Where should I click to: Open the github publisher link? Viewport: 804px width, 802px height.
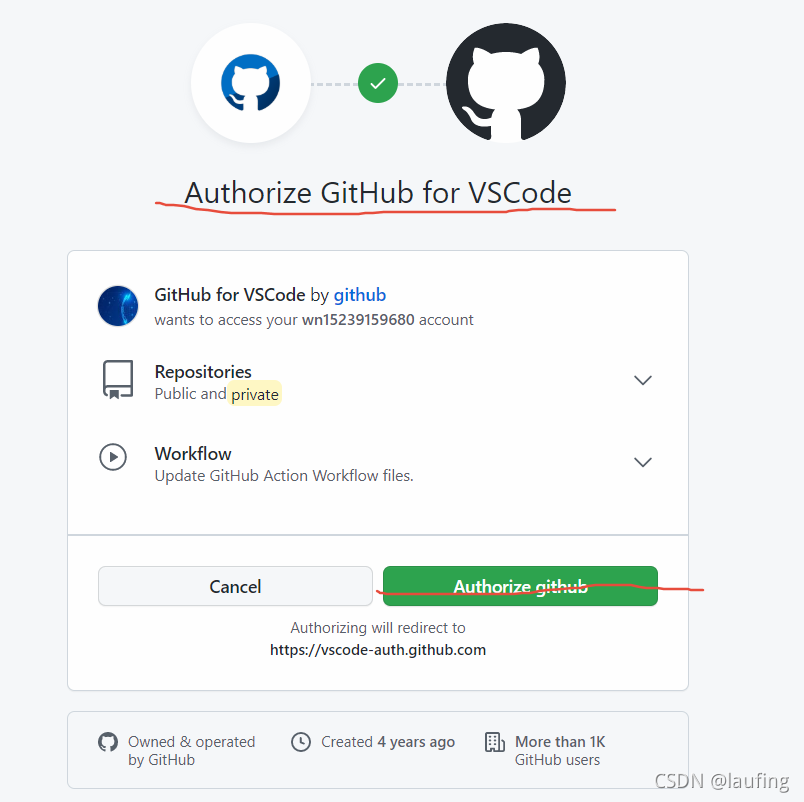(x=360, y=295)
